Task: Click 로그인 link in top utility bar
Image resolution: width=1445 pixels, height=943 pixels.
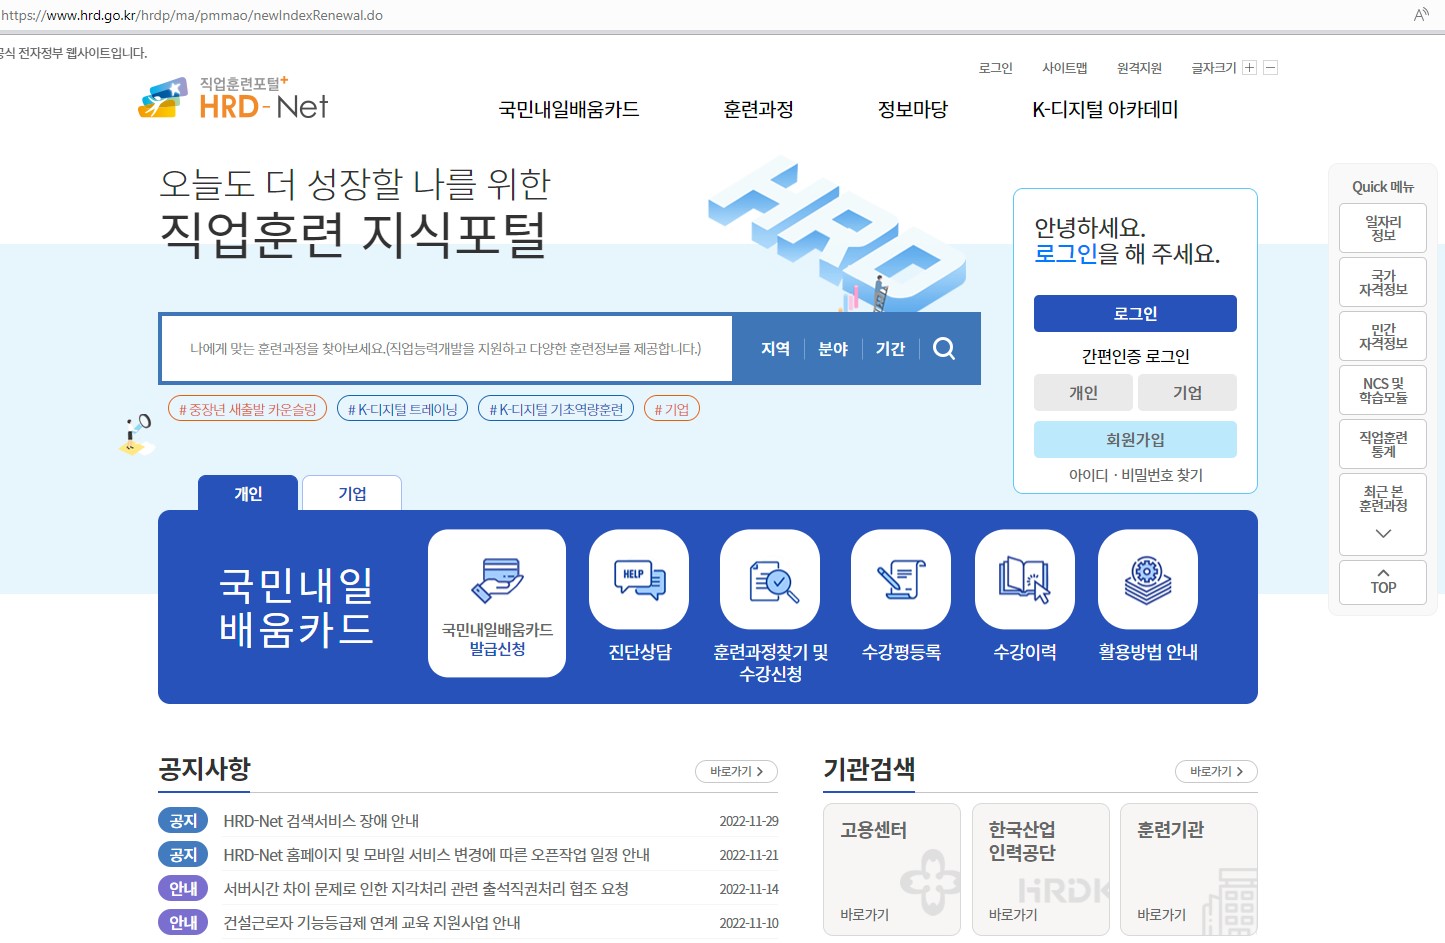Action: coord(995,68)
